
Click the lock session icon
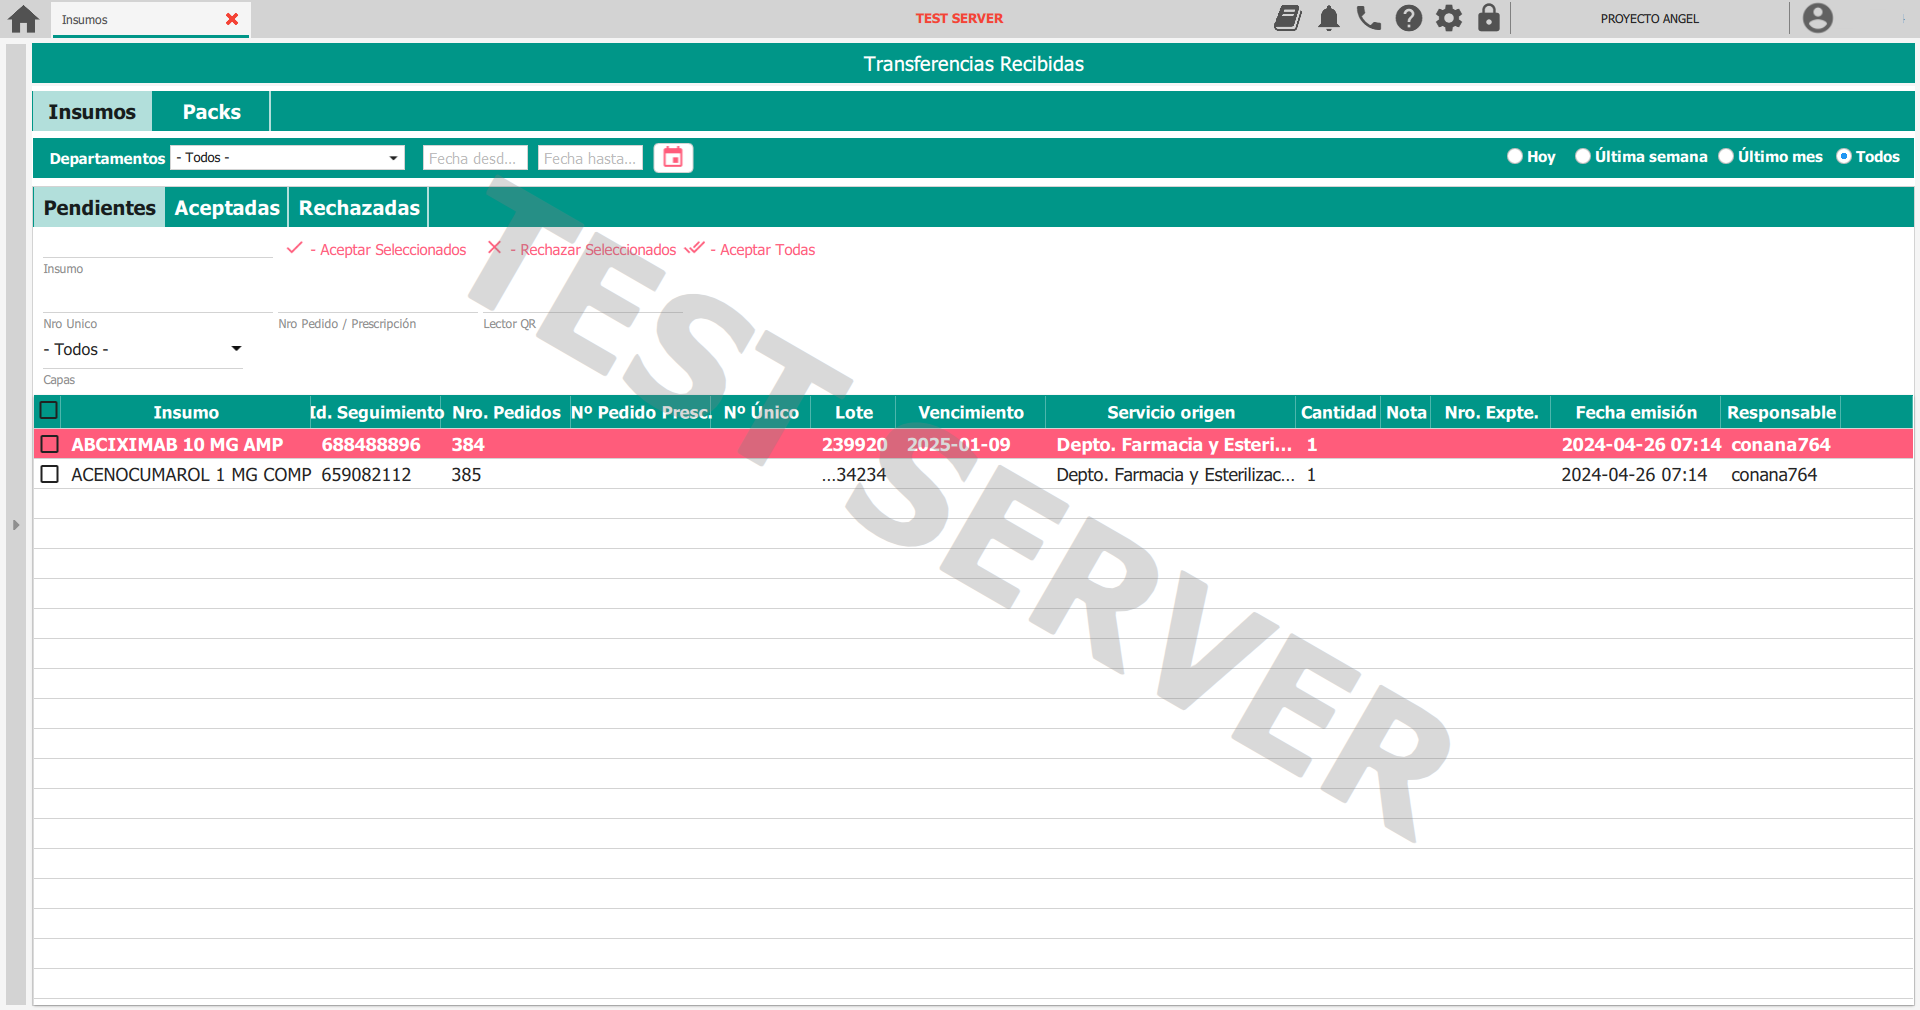click(1489, 18)
